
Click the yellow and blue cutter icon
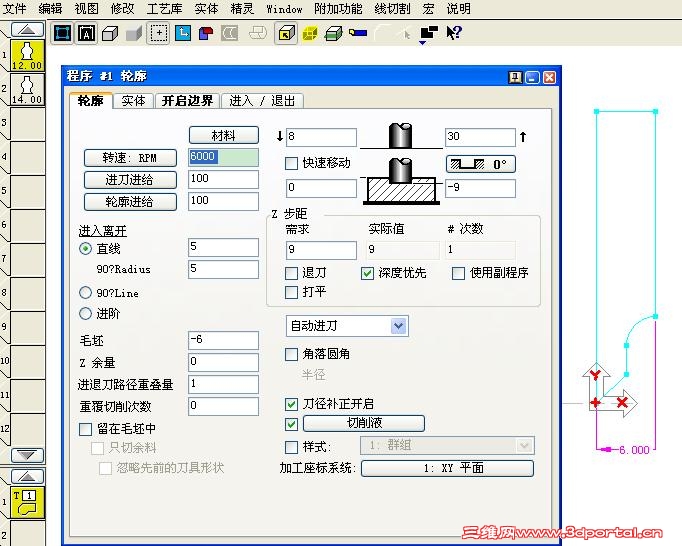coord(358,32)
